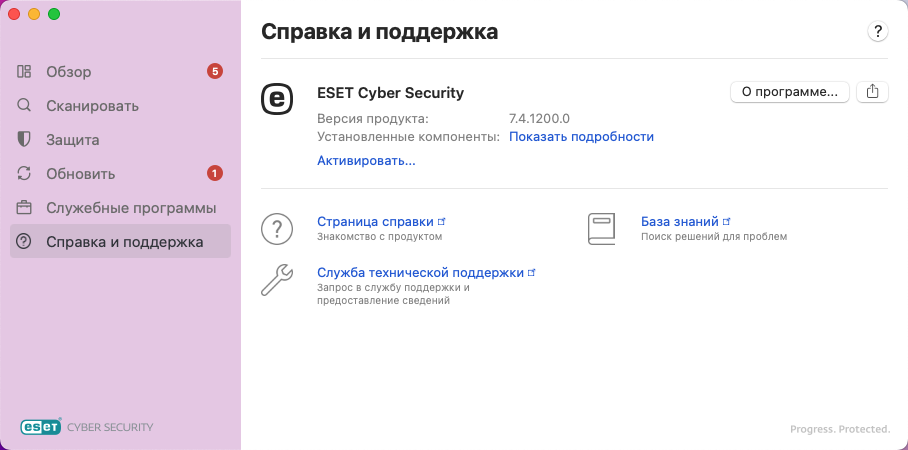Click the red badge showing 1 on Обновить
The width and height of the screenshot is (908, 450).
pyautogui.click(x=214, y=173)
